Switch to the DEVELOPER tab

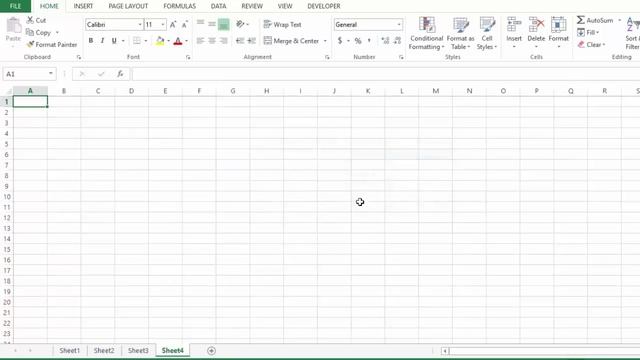pos(324,6)
